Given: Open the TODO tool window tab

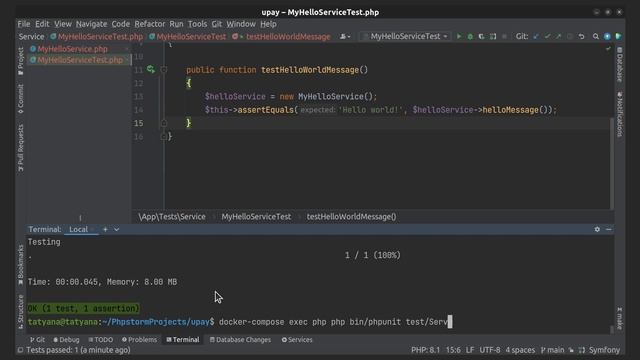Looking at the screenshot, I should pyautogui.click(x=100, y=340).
